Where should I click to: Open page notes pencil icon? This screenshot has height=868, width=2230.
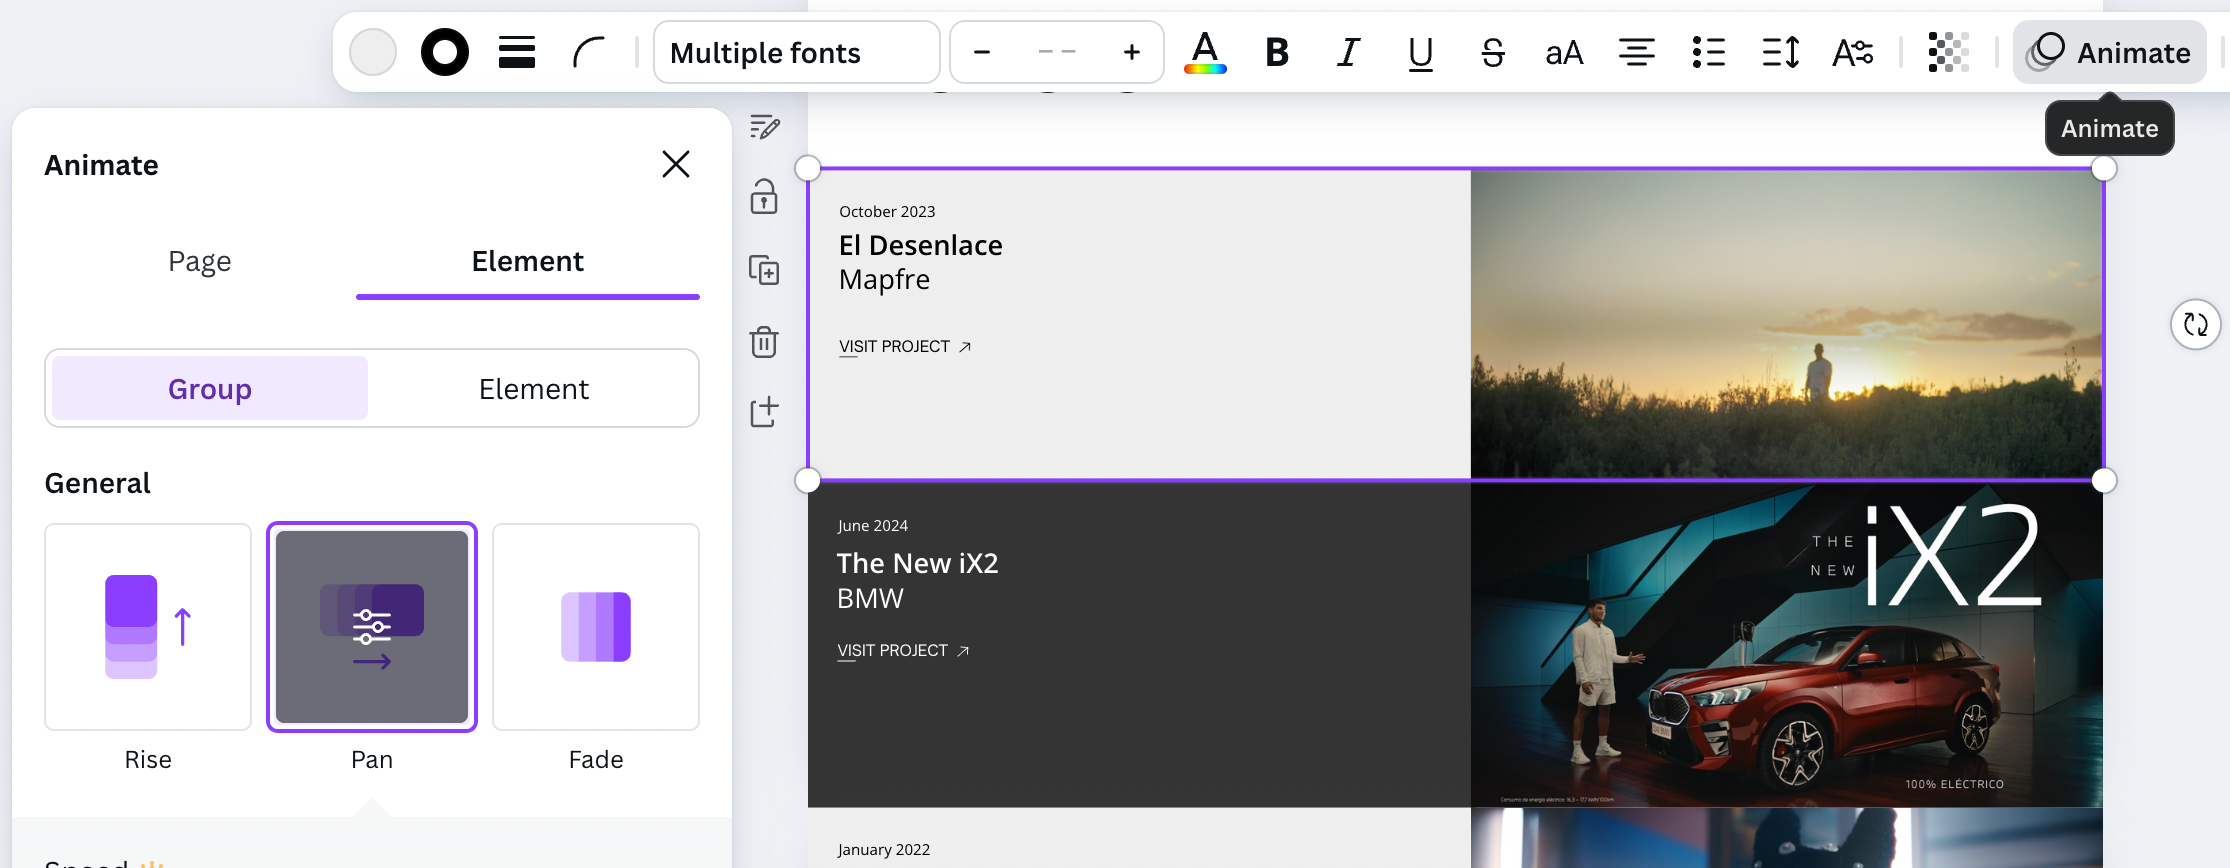coord(765,127)
